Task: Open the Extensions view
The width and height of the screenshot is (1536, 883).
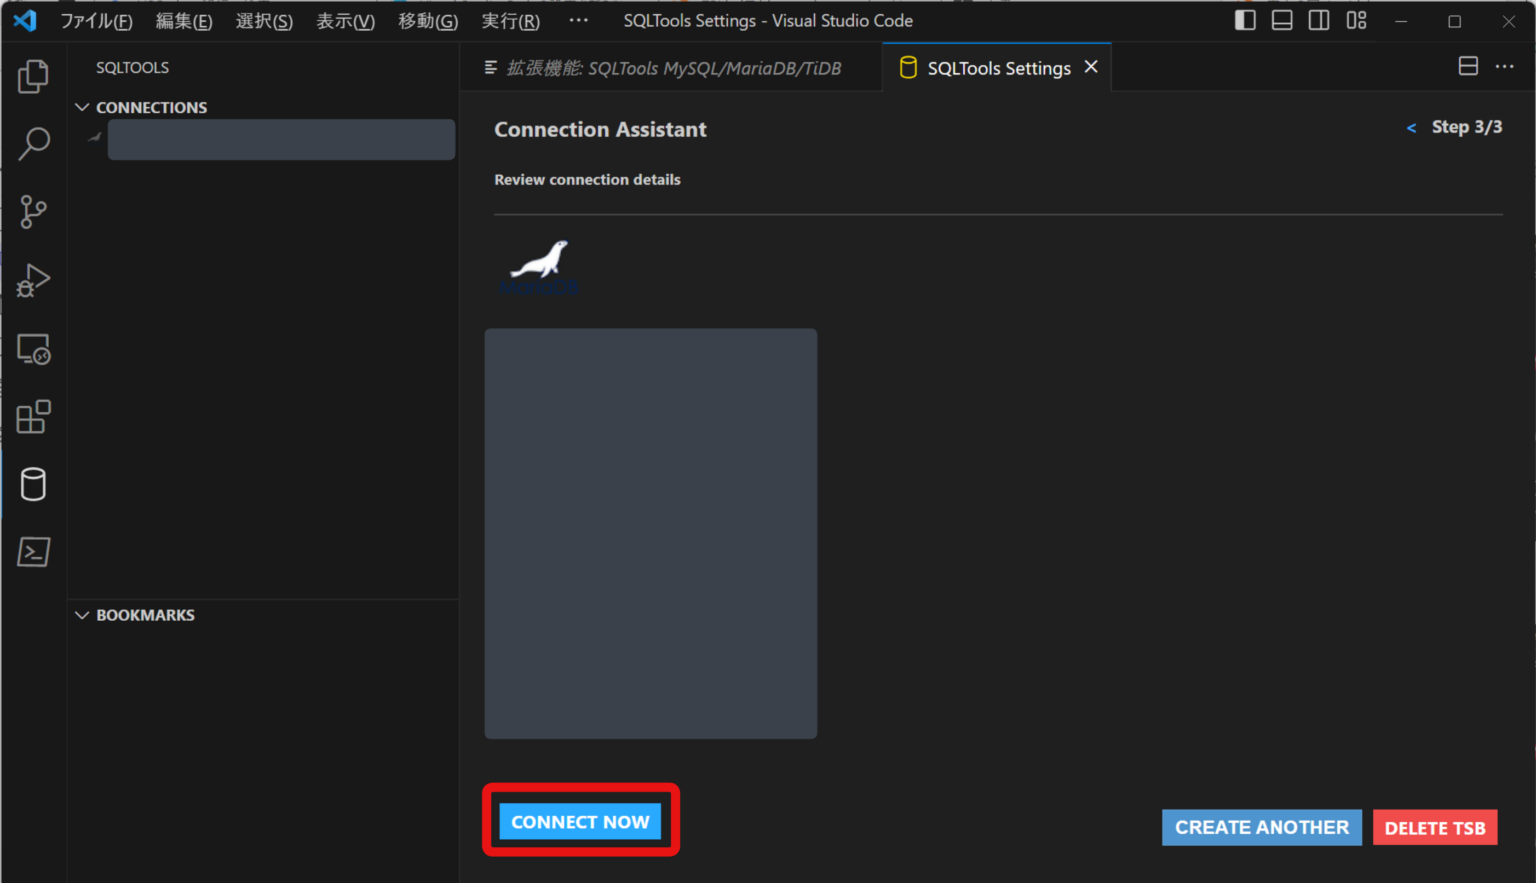Action: click(x=33, y=416)
